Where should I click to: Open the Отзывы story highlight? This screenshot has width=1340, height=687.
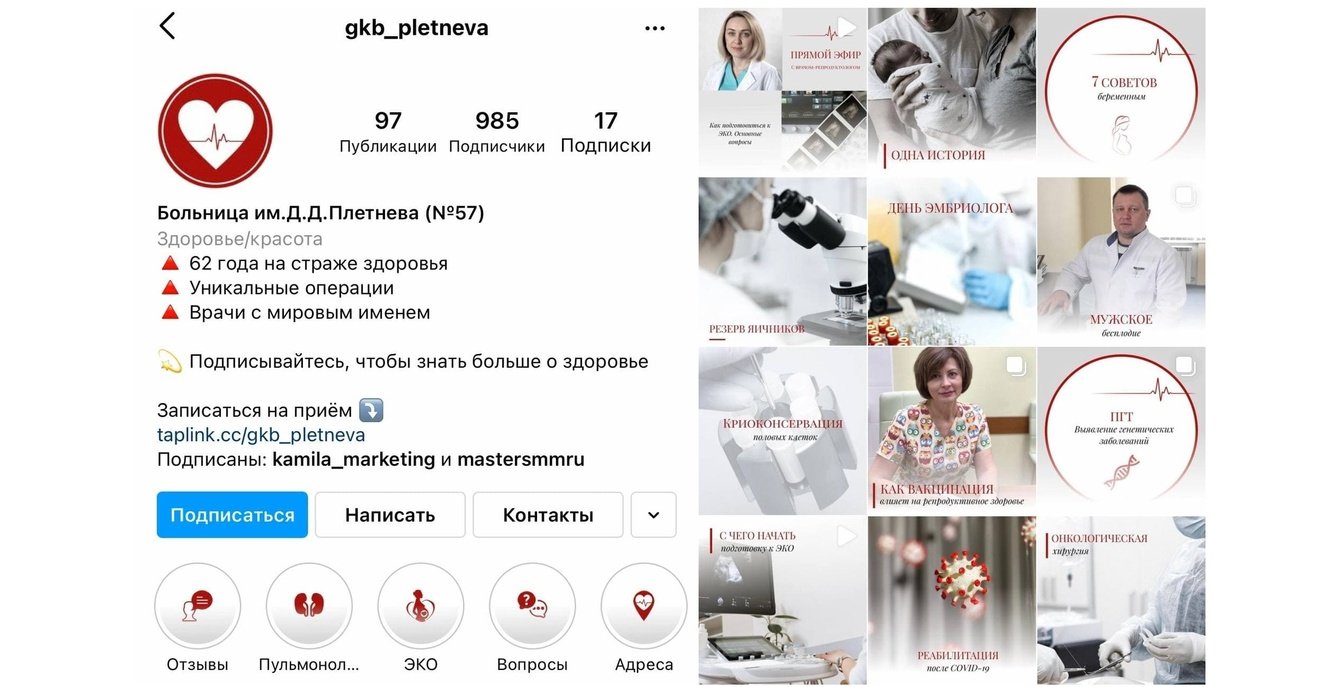click(198, 607)
